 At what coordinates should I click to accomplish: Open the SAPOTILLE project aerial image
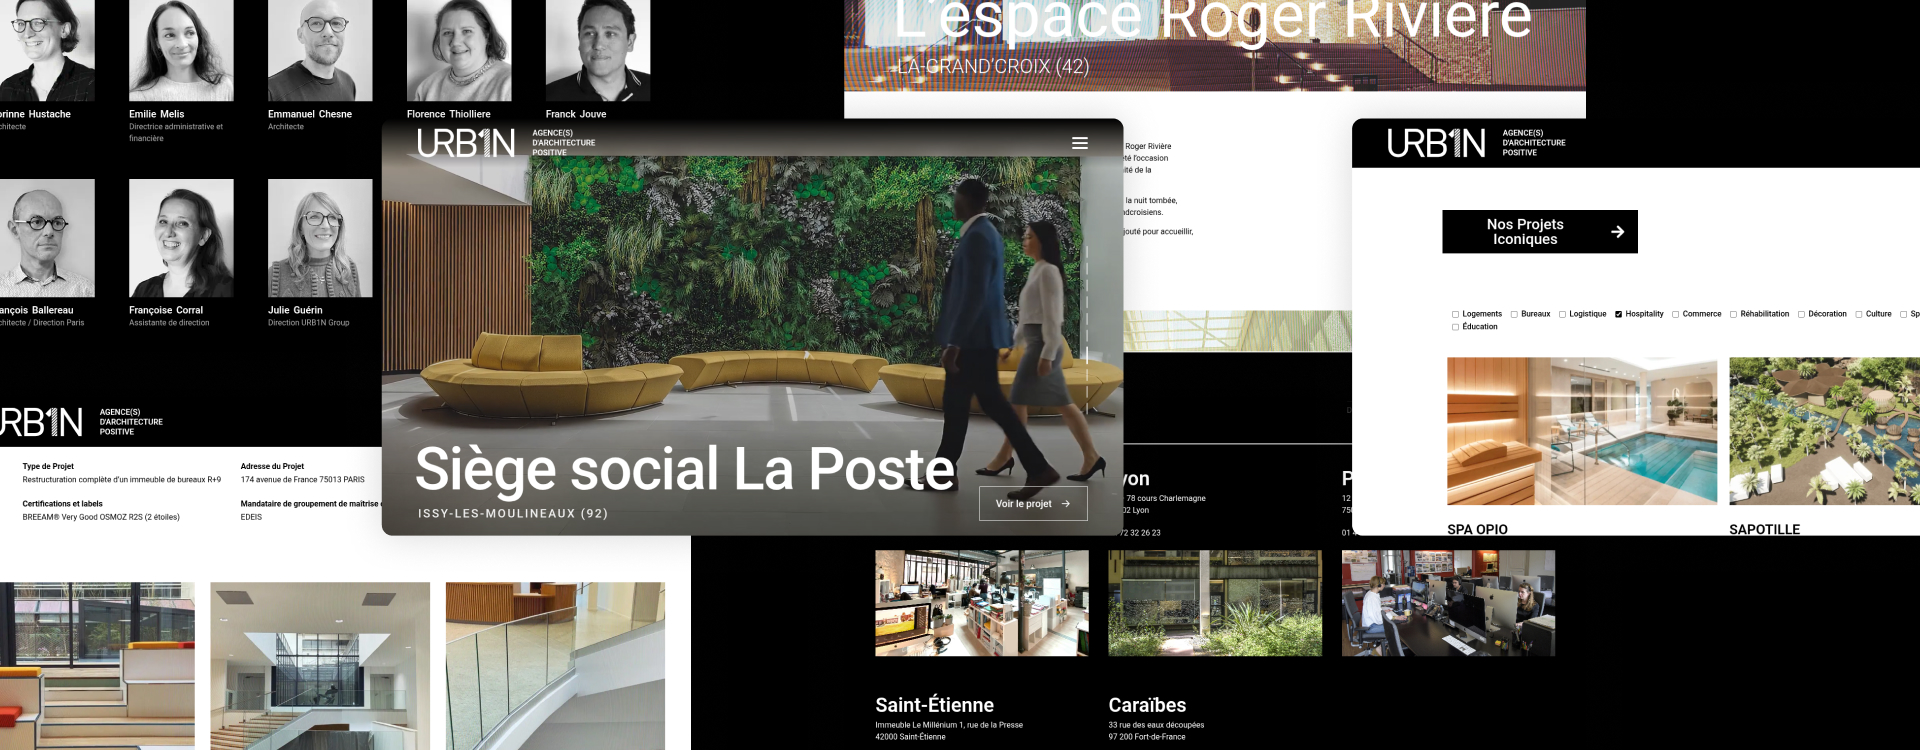(x=1824, y=431)
